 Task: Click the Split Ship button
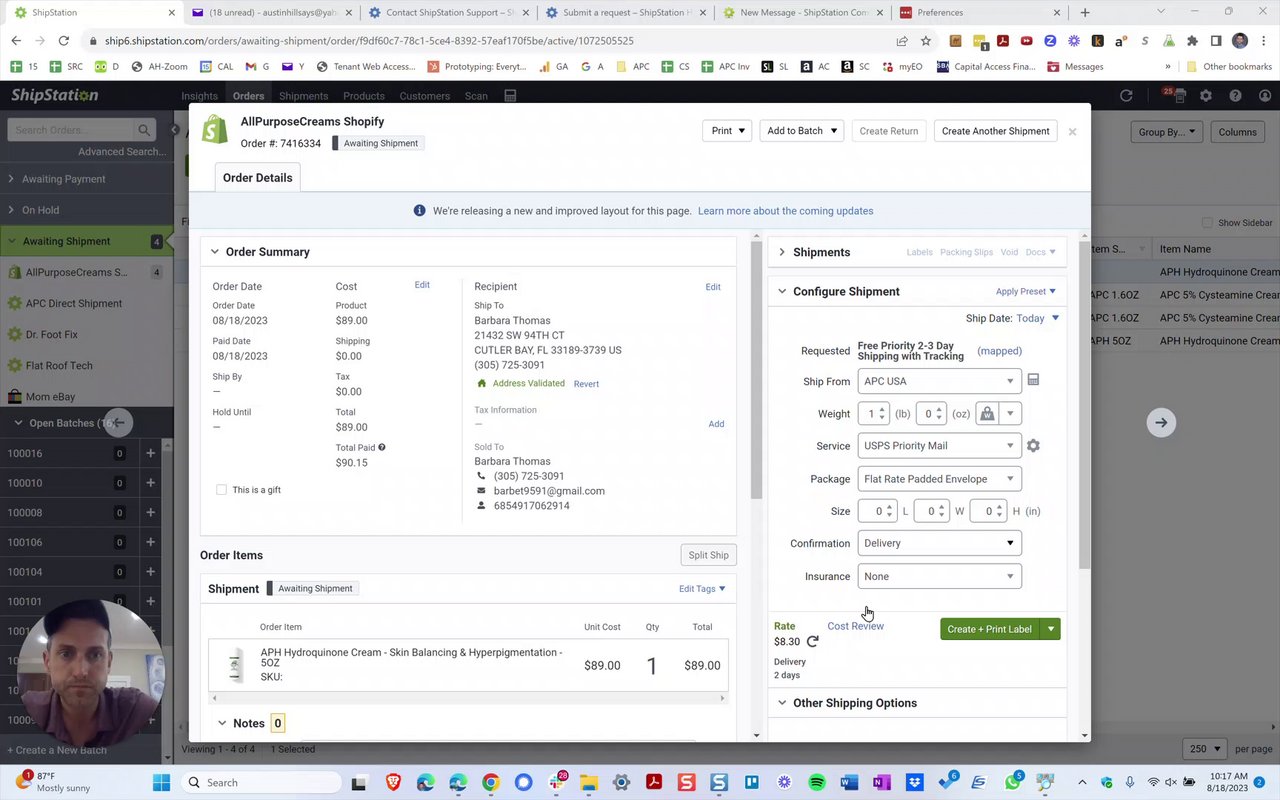pyautogui.click(x=708, y=555)
